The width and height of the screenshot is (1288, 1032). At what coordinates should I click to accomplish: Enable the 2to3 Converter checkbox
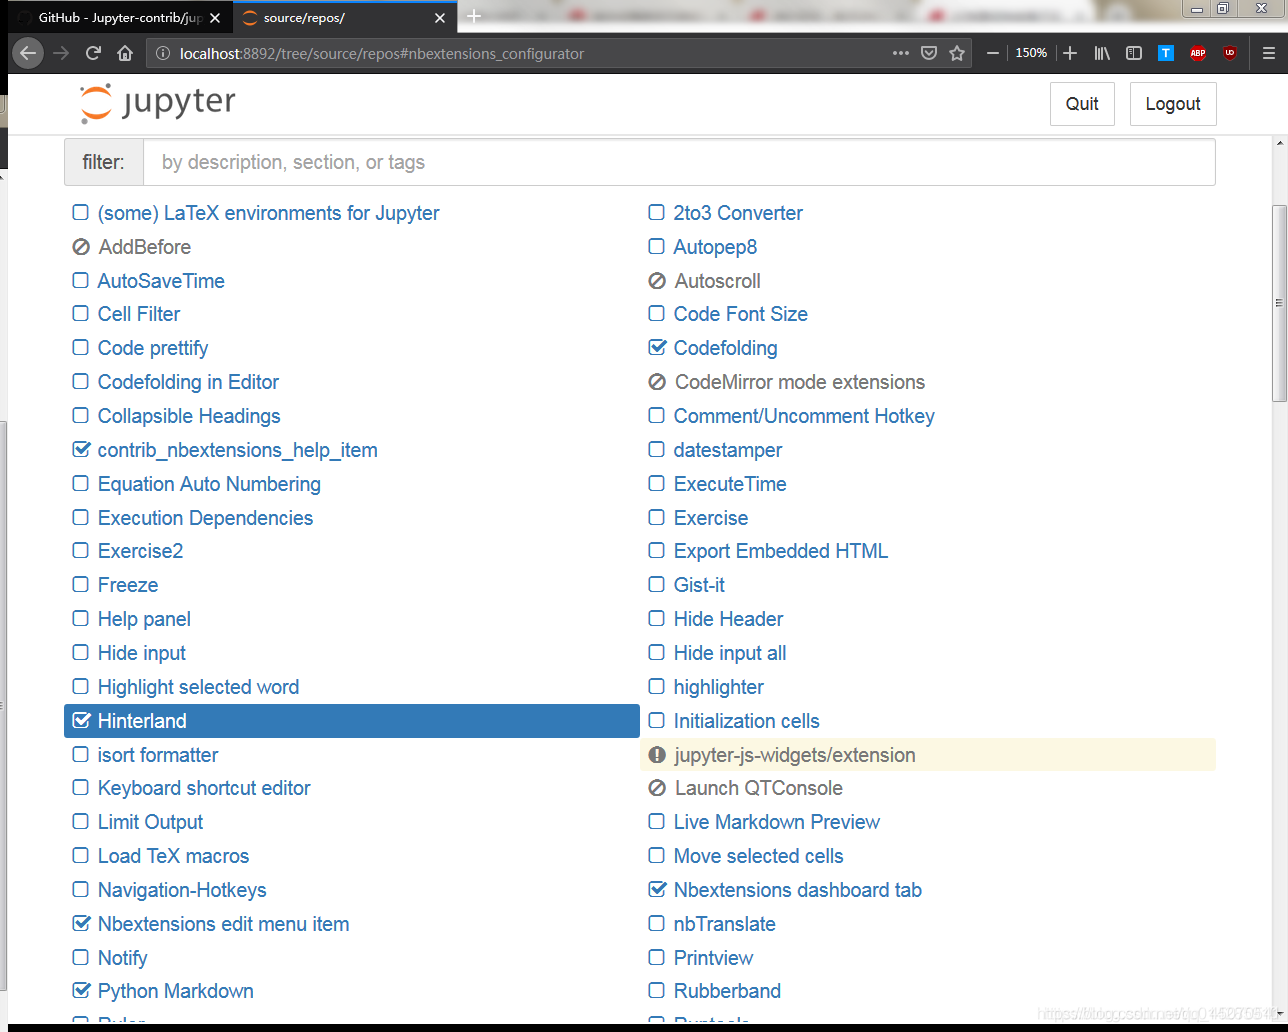click(x=657, y=212)
